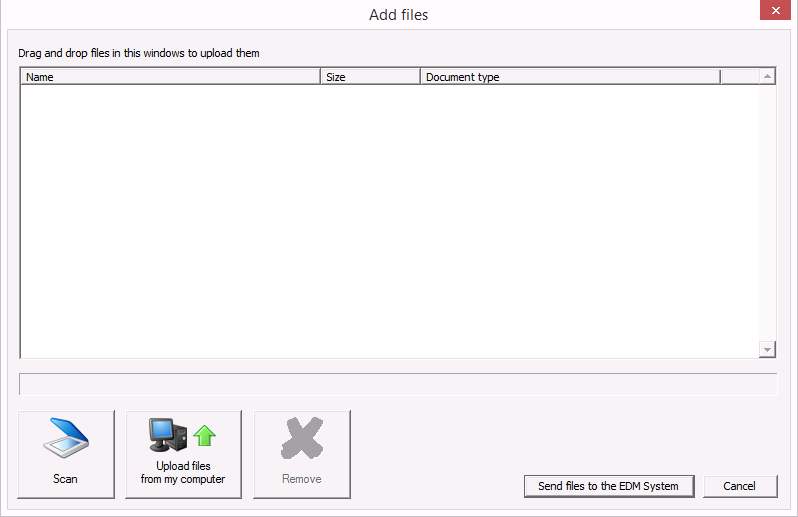
Task: Sort by the Document type column header
Action: point(571,77)
